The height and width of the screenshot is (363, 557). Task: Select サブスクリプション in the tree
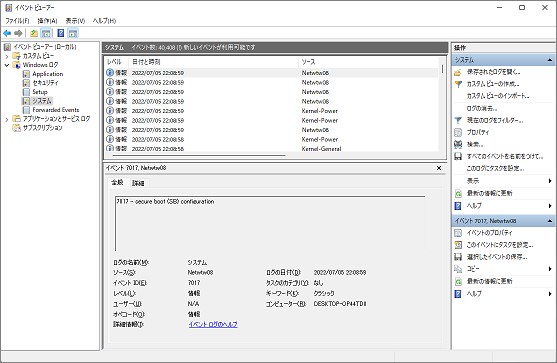pyautogui.click(x=42, y=128)
